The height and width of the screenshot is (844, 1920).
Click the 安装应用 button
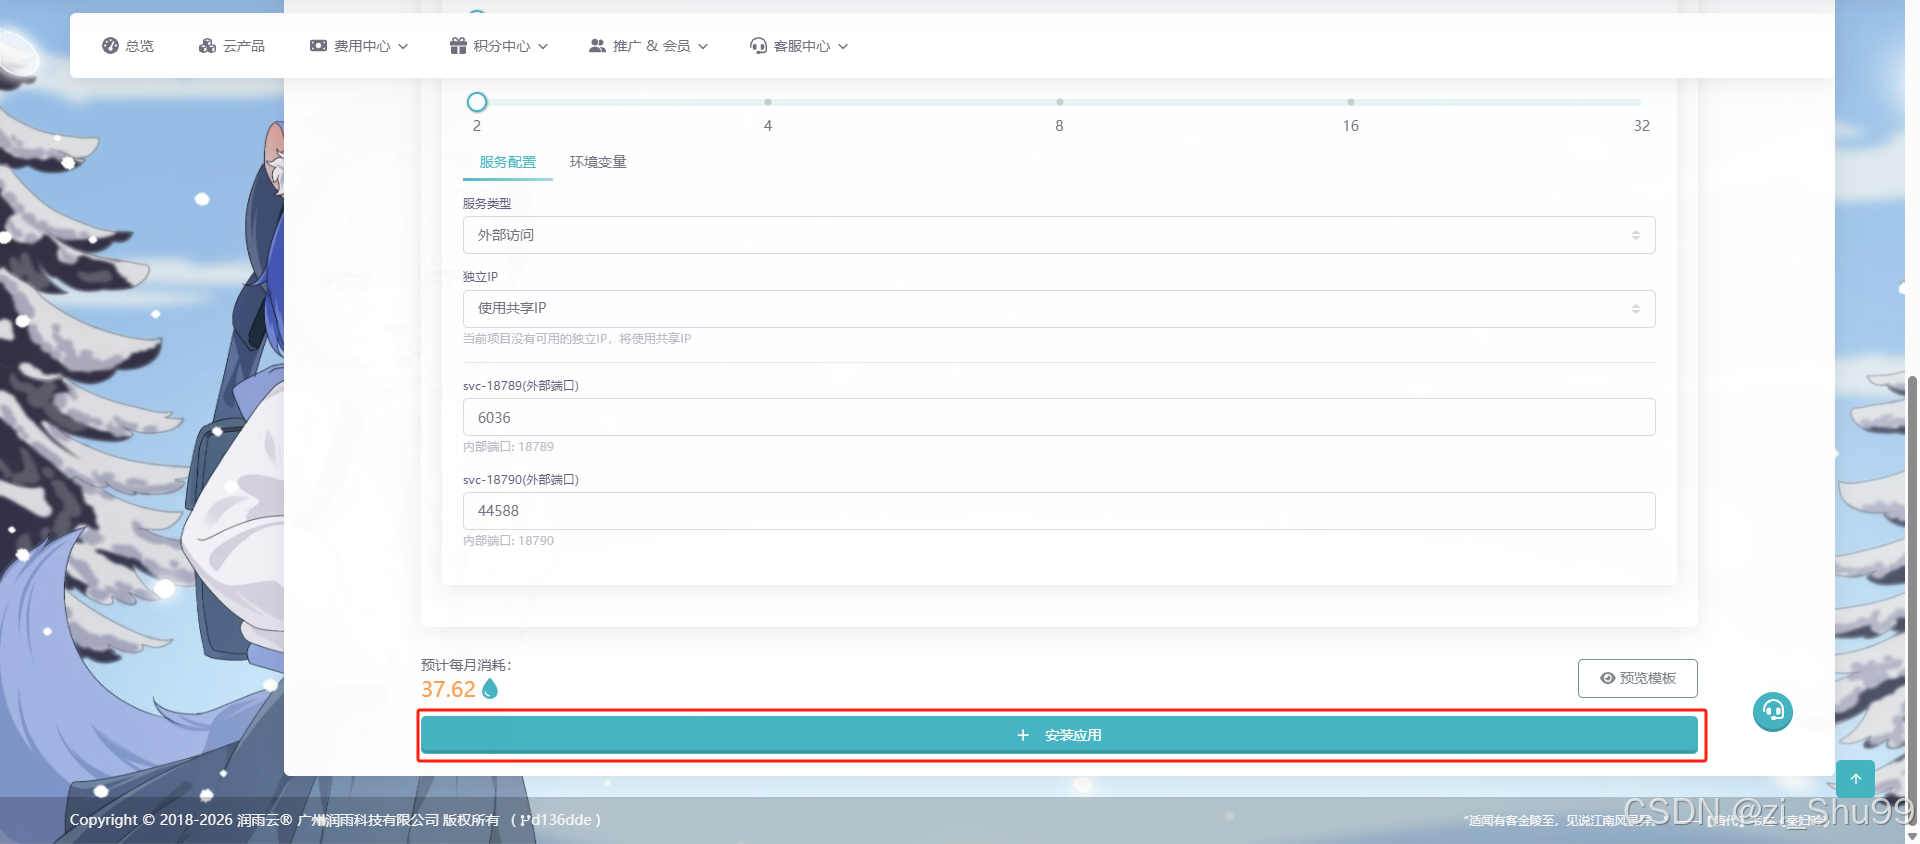tap(1058, 735)
